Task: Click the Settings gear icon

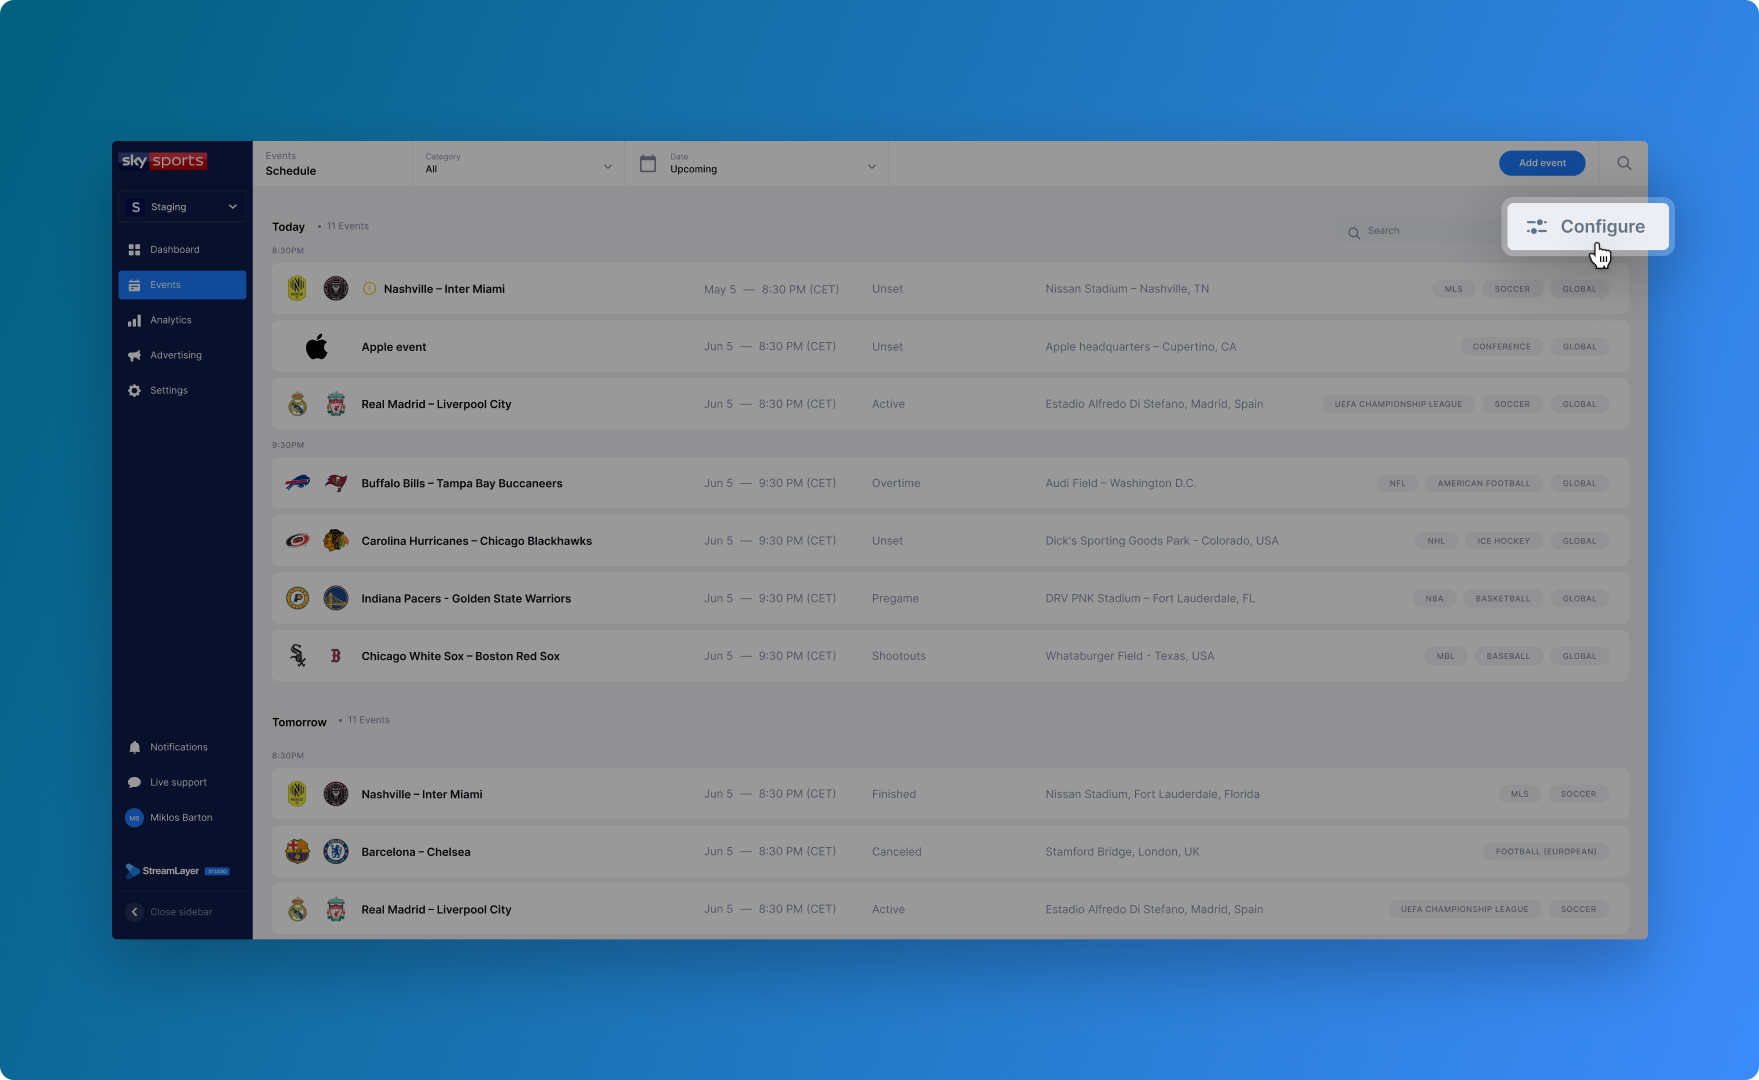Action: click(x=134, y=390)
